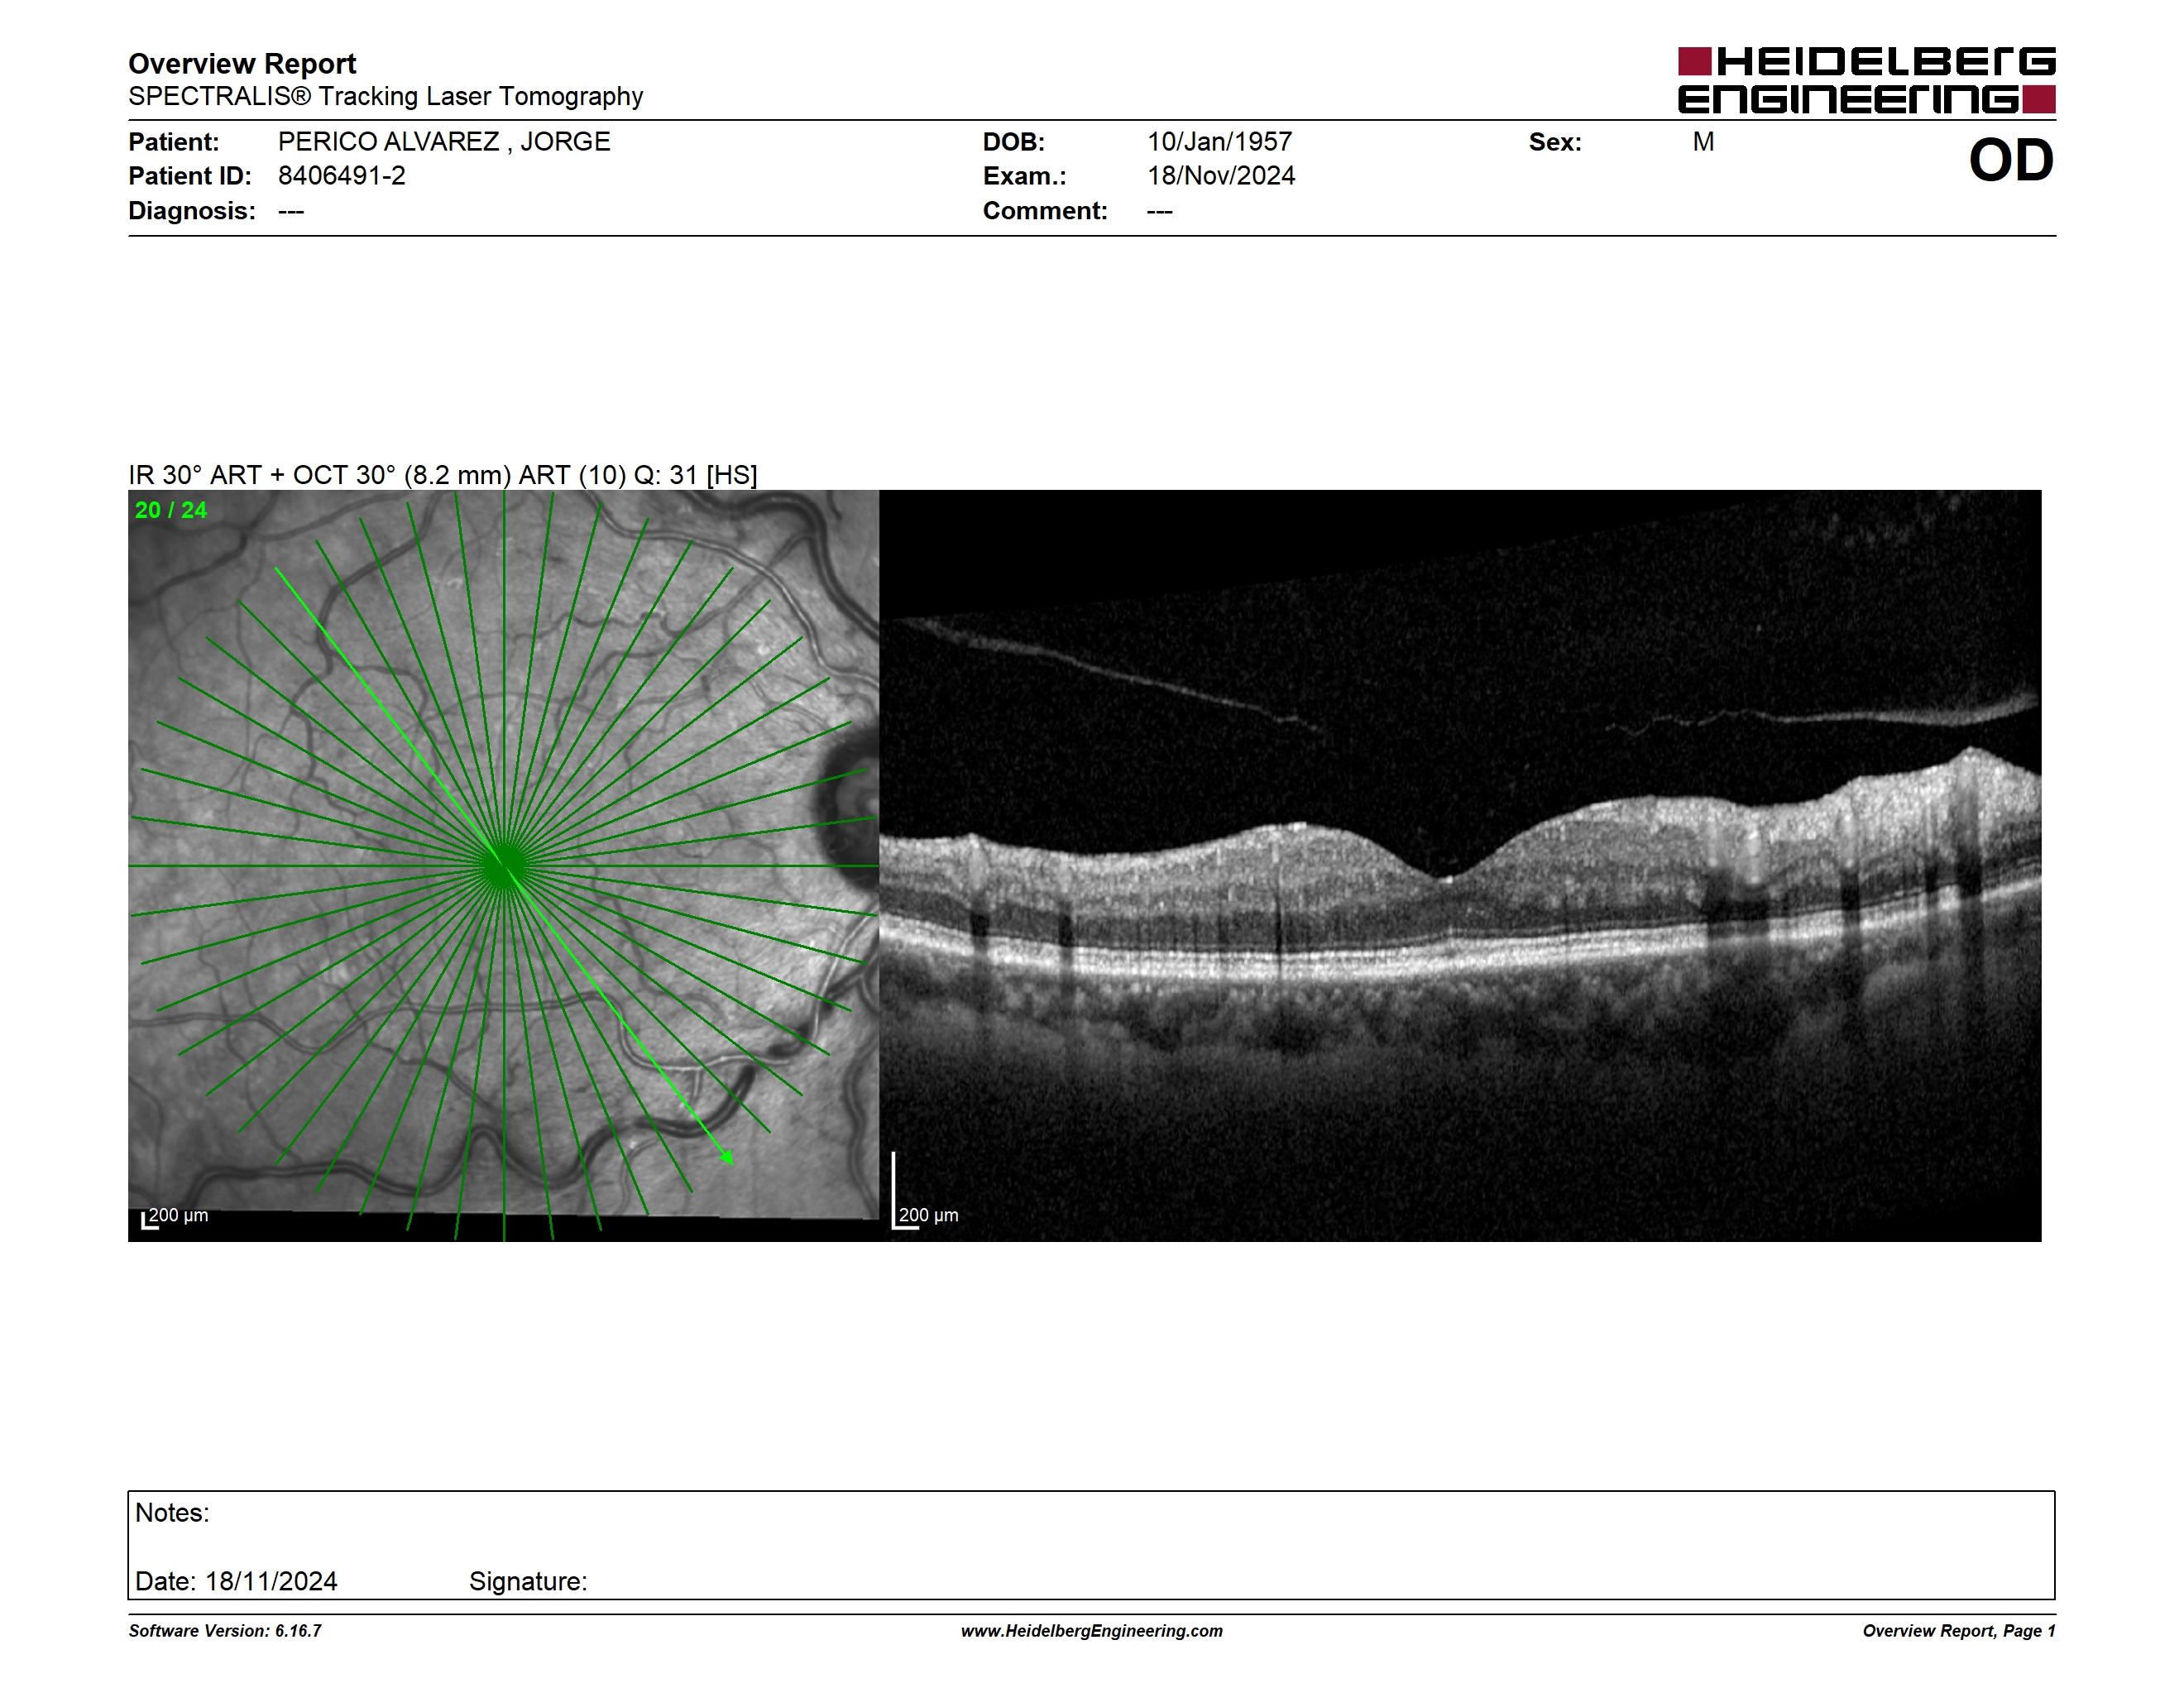
Task: Click the 'Exam.:' label
Action: [1025, 176]
